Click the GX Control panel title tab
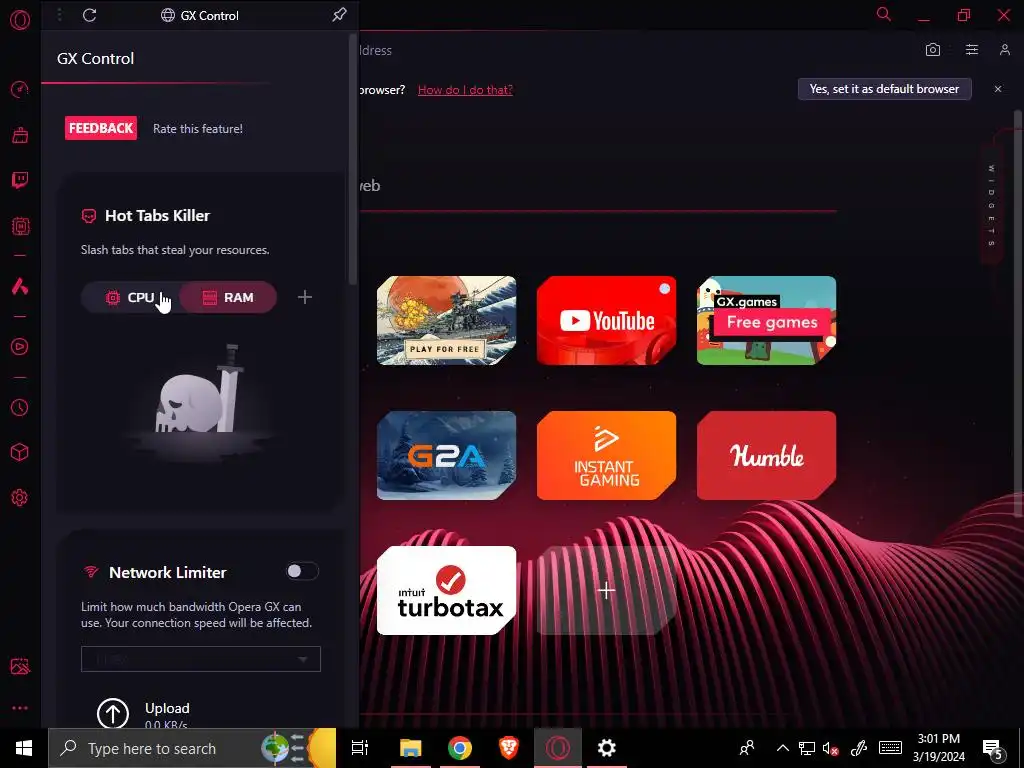Screen dimensions: 1024x768 click(200, 15)
